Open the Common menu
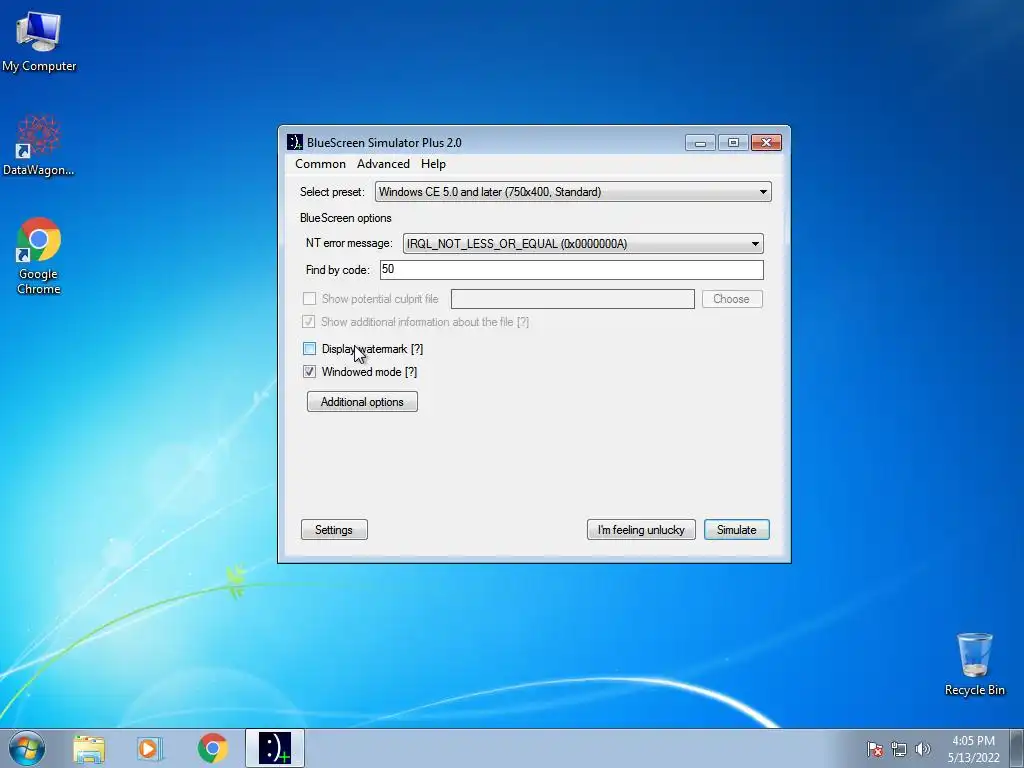 (320, 164)
